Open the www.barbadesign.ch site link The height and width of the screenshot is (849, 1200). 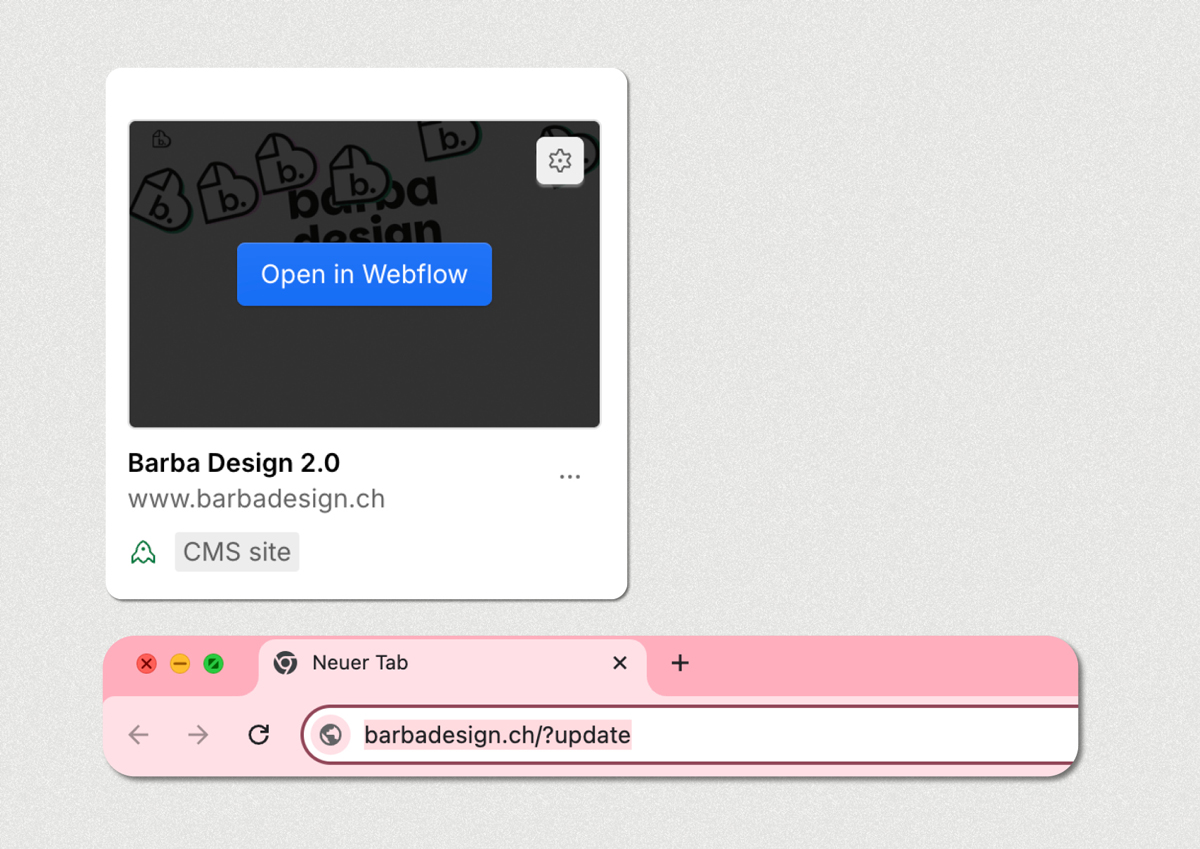pos(256,498)
